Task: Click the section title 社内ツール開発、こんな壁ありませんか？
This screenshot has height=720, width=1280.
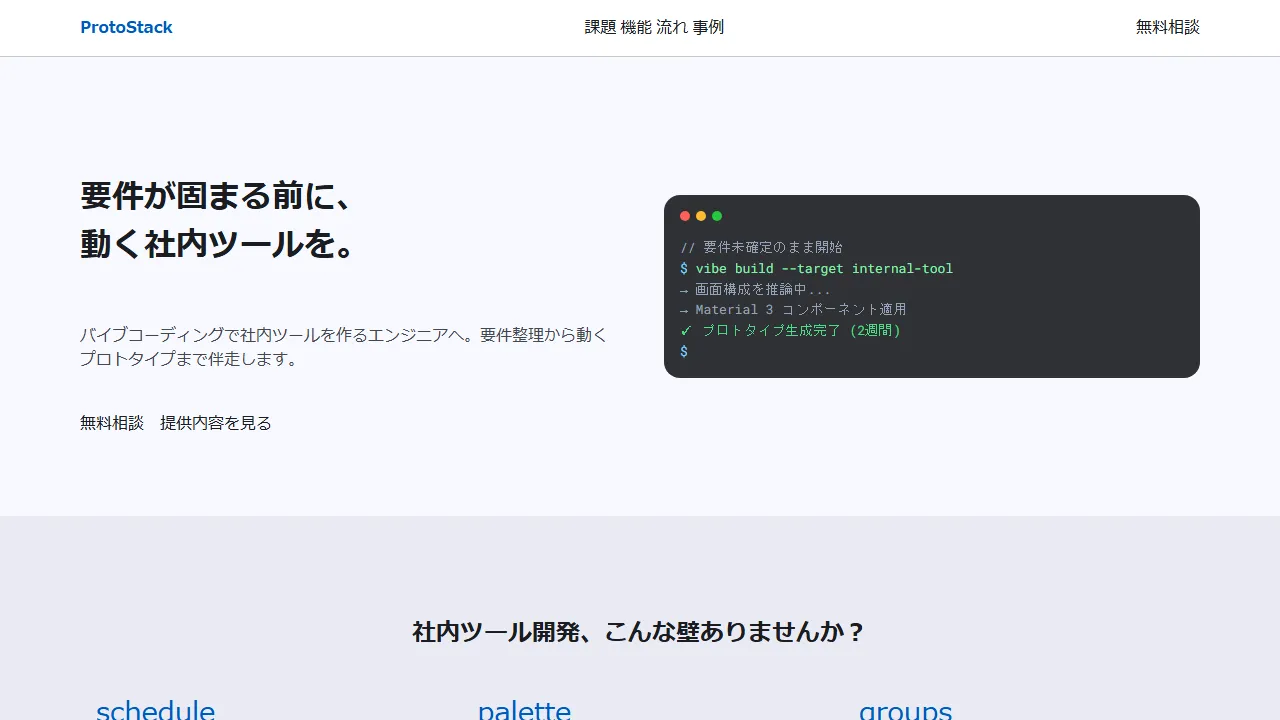Action: [640, 632]
